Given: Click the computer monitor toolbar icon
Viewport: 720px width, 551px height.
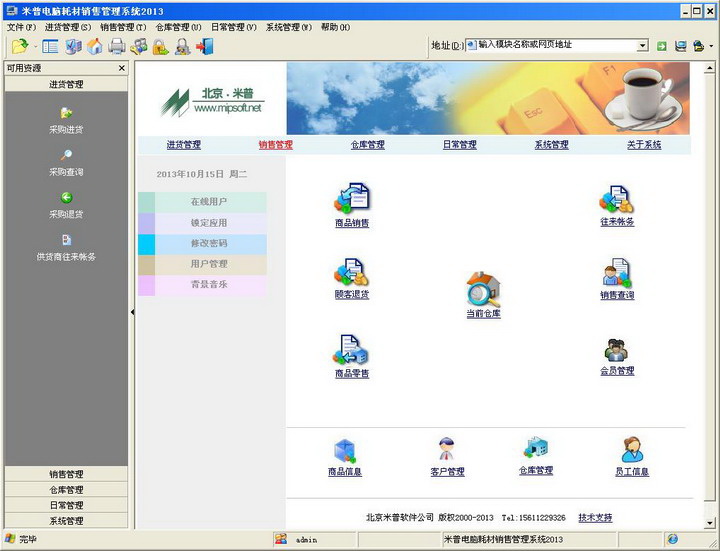Looking at the screenshot, I should tap(73, 46).
